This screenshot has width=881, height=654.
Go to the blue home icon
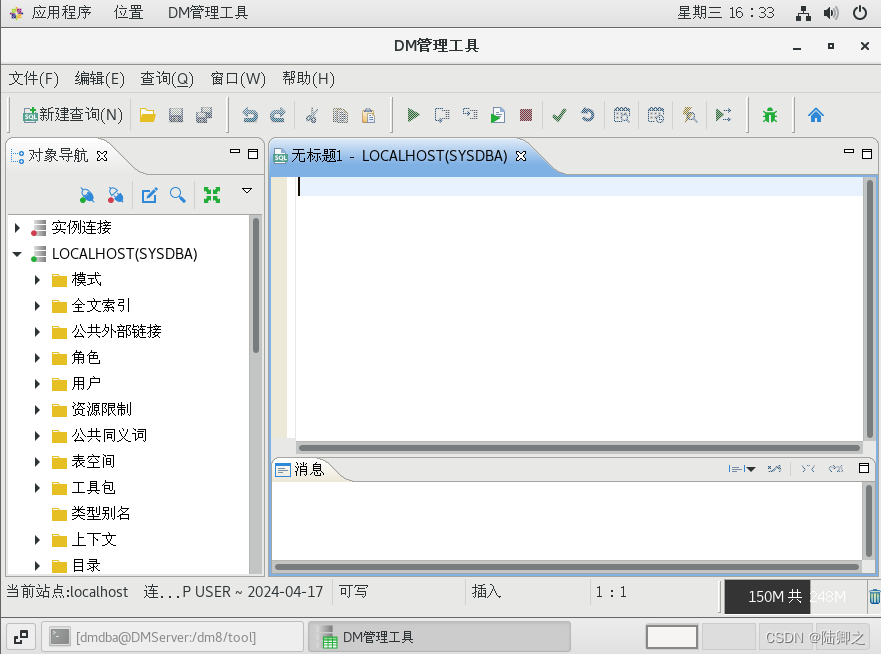(816, 115)
